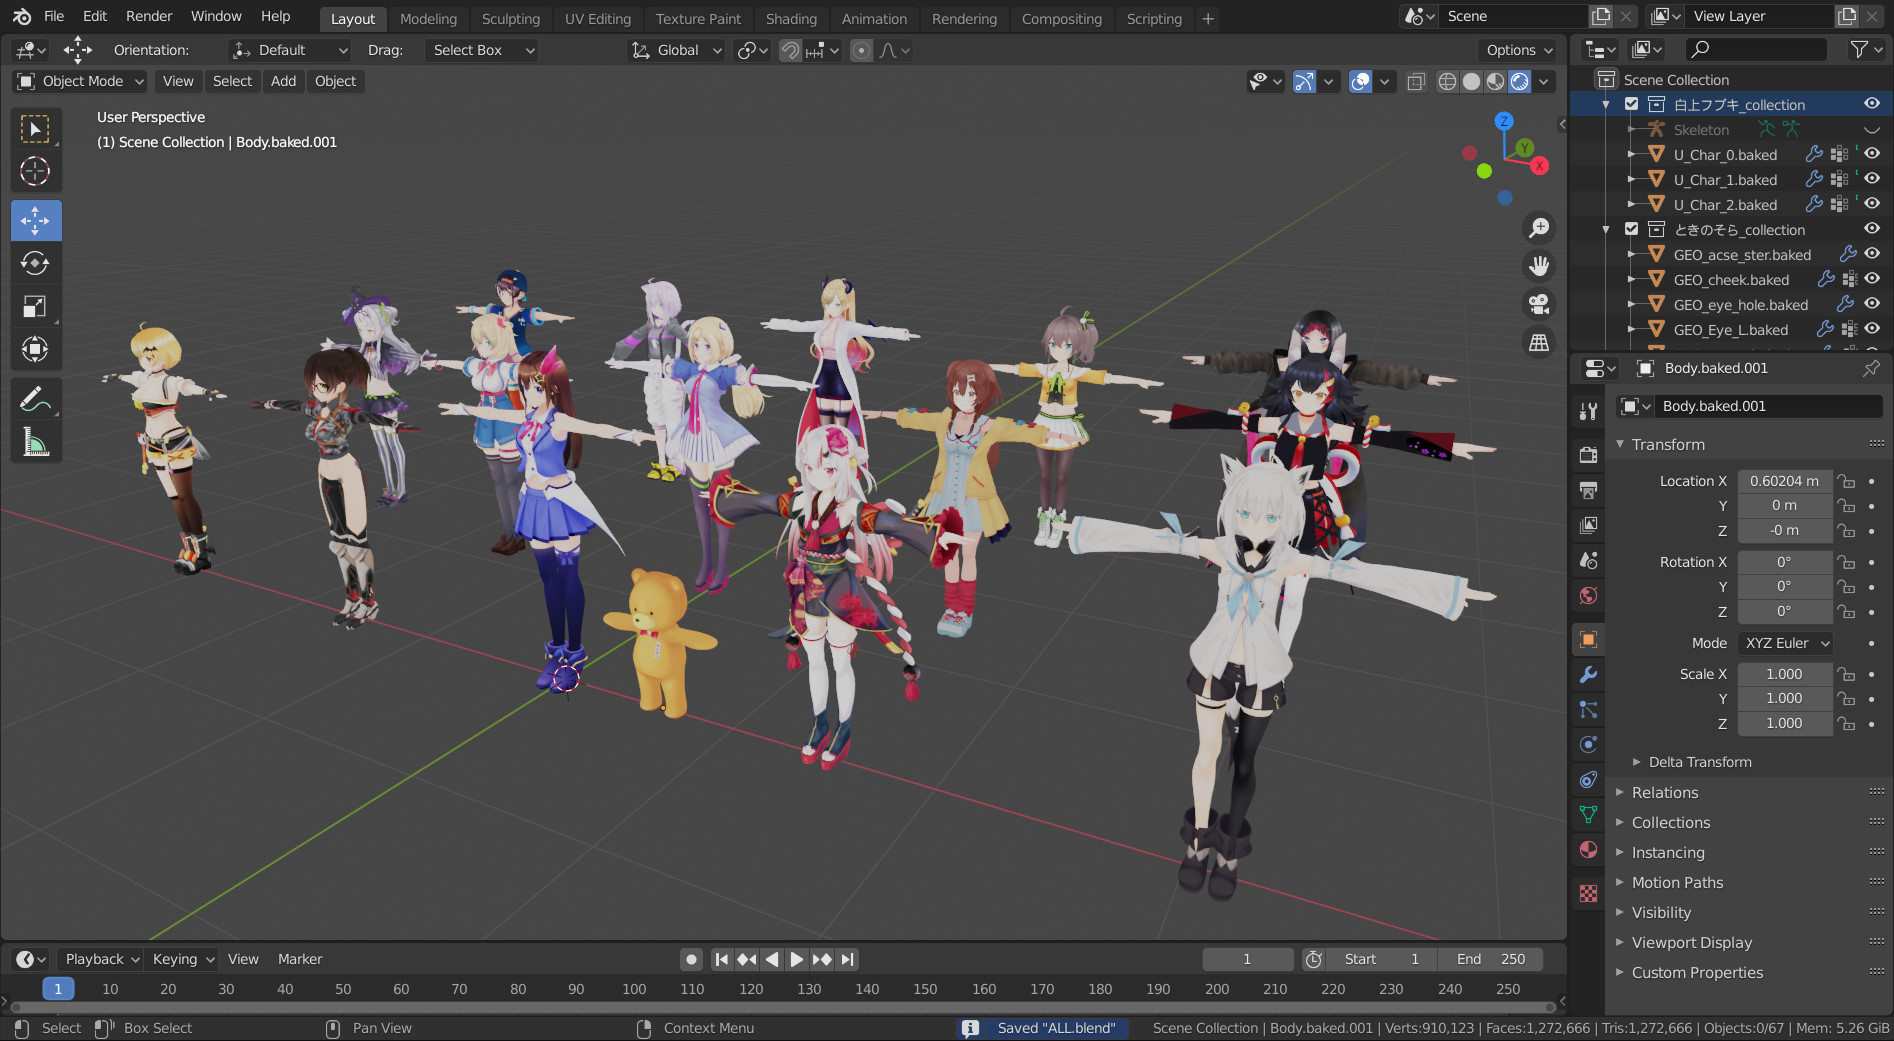Click the Location X value field
Screen dimensions: 1894x1041
(x=1784, y=481)
